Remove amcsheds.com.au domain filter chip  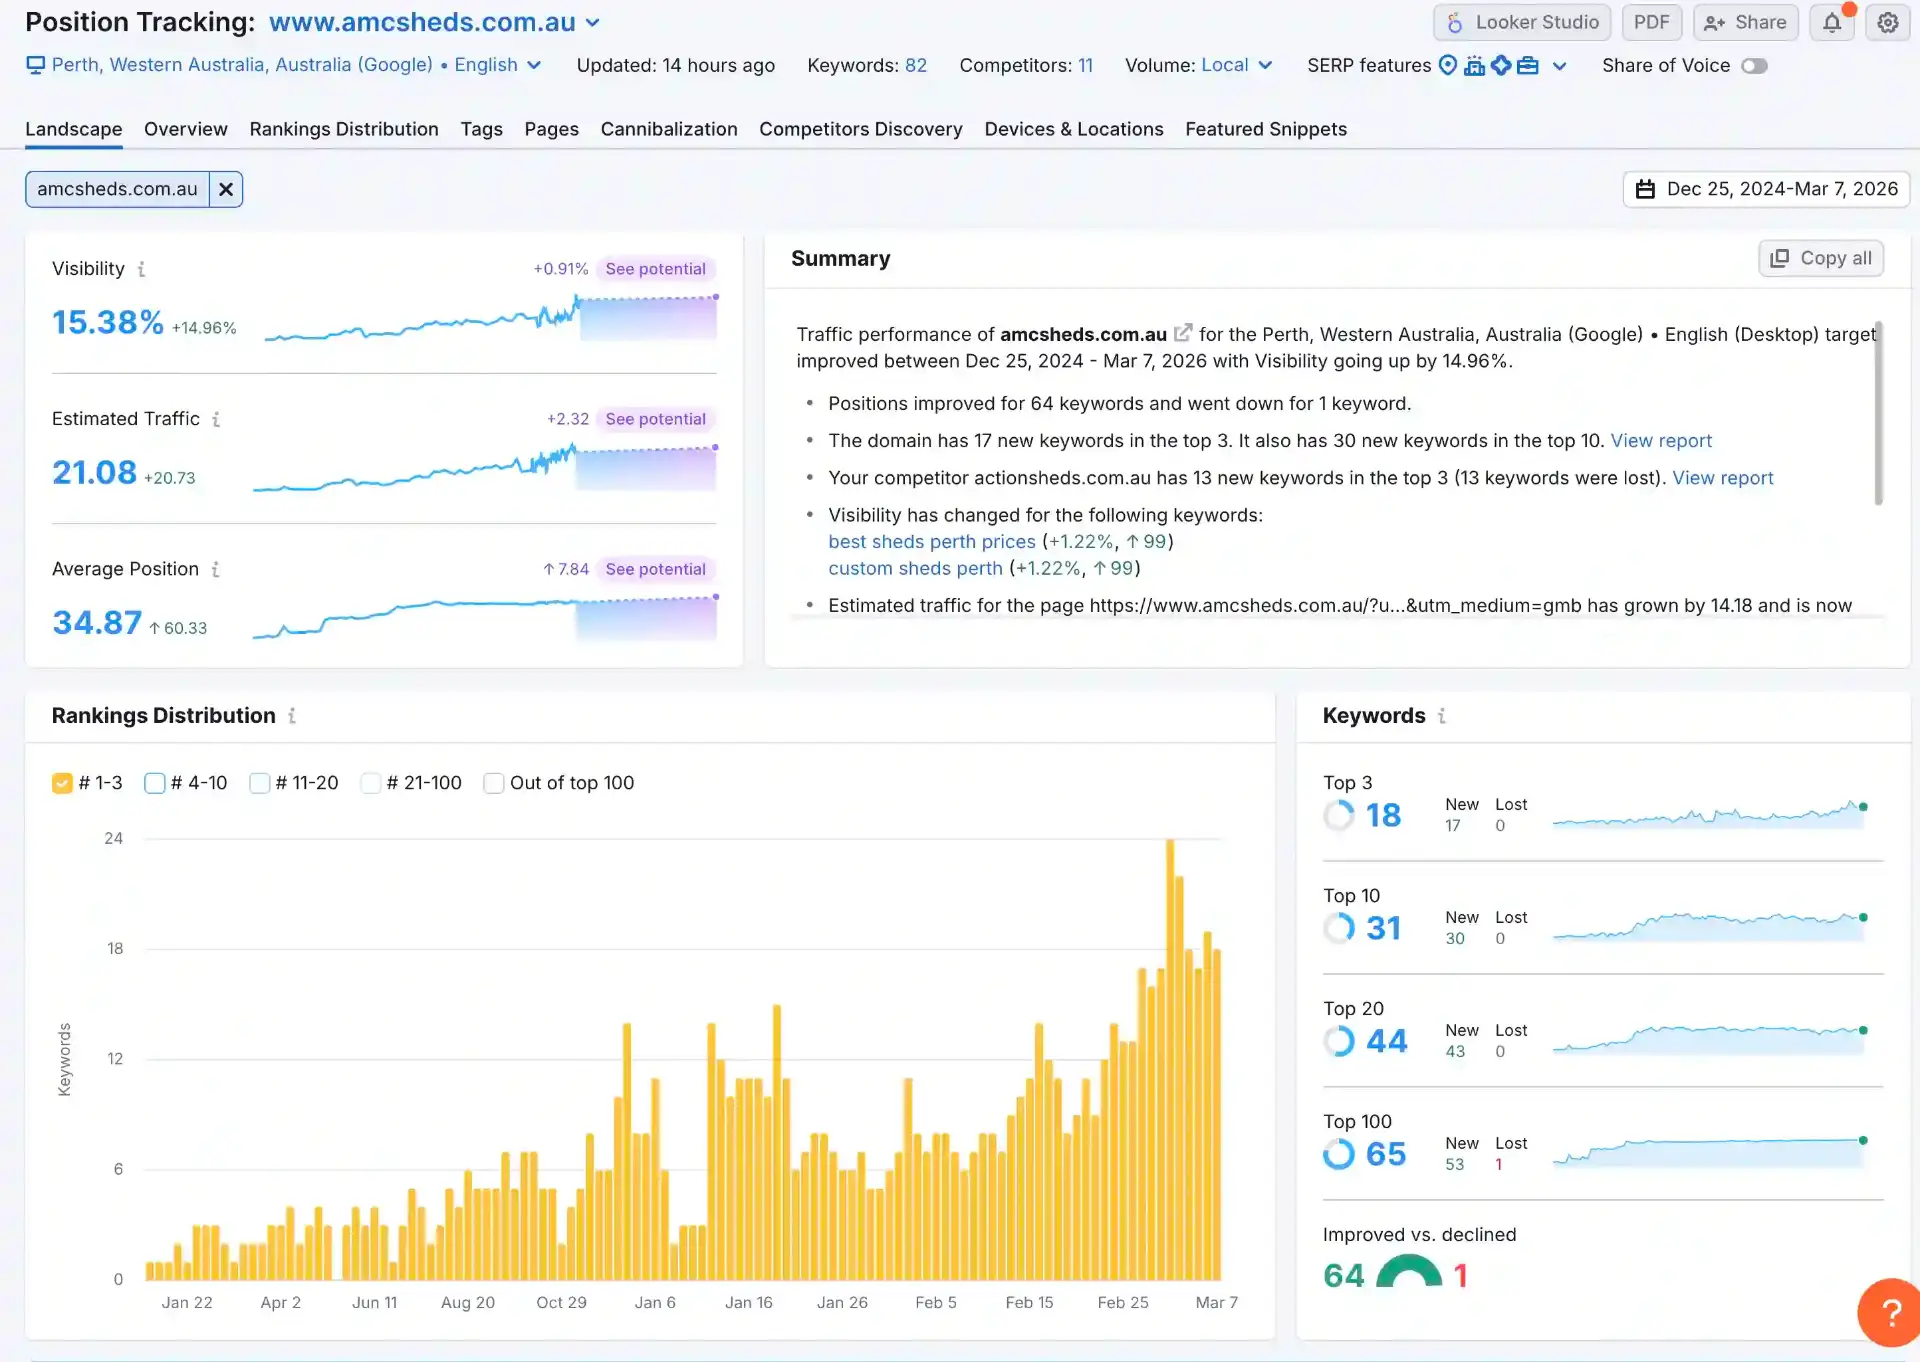click(226, 189)
